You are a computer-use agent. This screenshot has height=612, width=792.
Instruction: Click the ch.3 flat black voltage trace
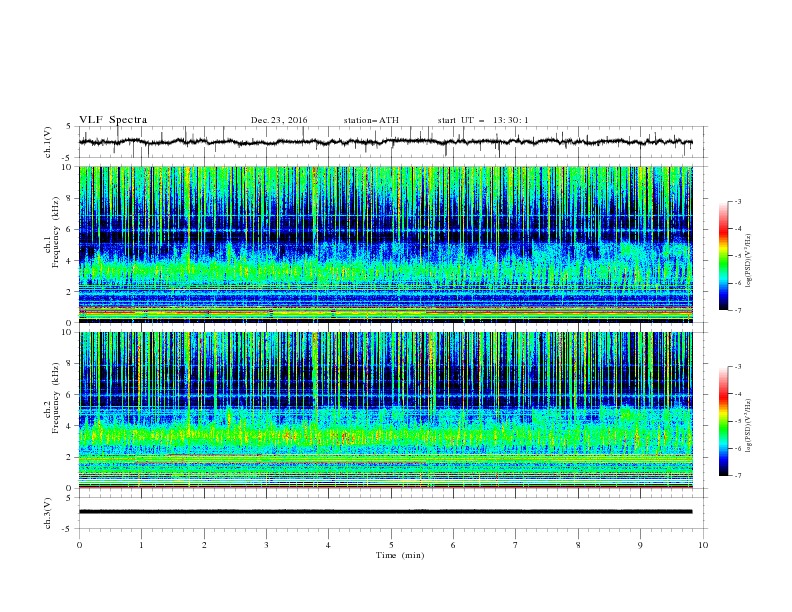pos(385,512)
